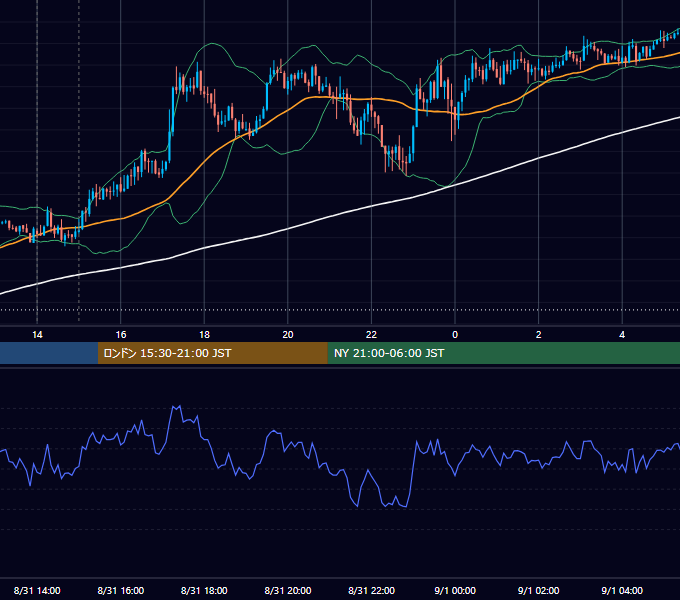Click the 8/31 16:00 time label
This screenshot has height=600, width=680.
coord(121,590)
